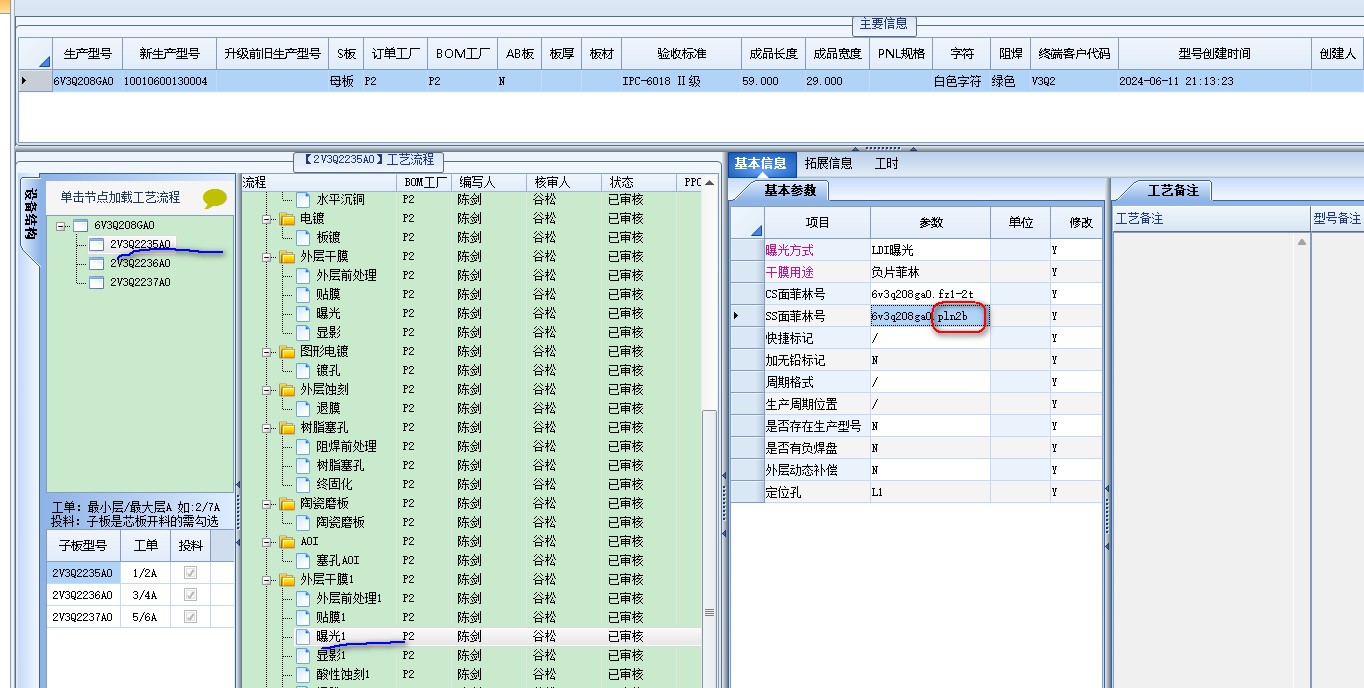Select main row 6V3Q208GA0 in top grid
Viewport: 1364px width, 688px height.
click(690, 81)
